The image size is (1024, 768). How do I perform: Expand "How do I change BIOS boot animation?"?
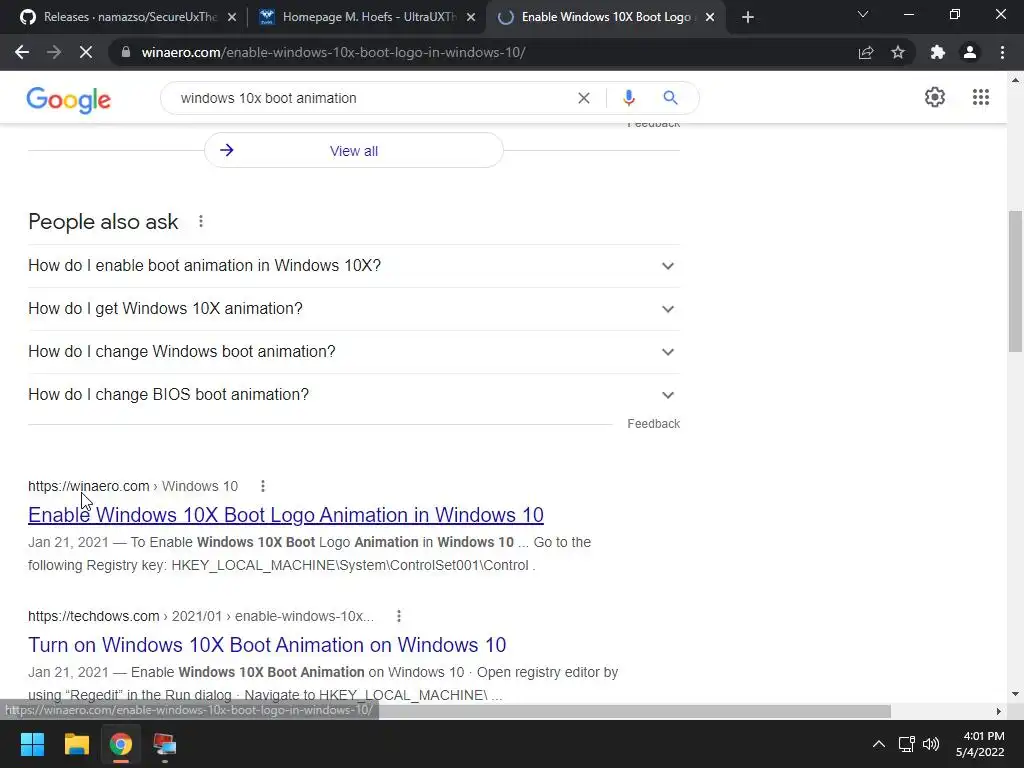click(354, 395)
